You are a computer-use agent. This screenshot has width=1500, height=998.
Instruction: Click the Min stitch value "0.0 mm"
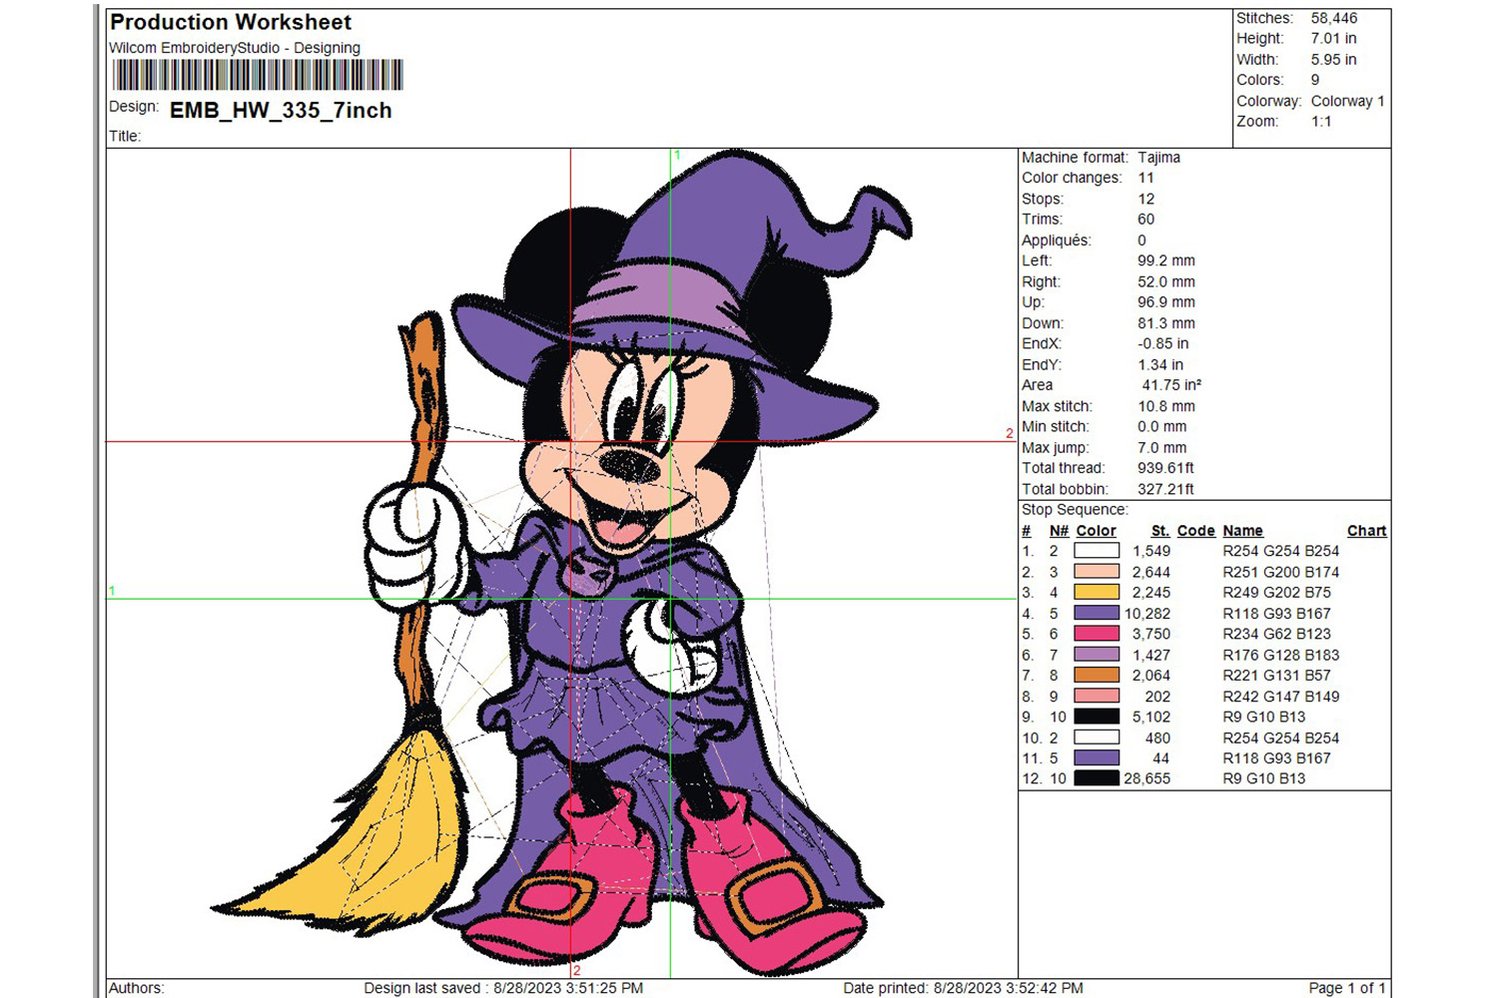[1162, 427]
